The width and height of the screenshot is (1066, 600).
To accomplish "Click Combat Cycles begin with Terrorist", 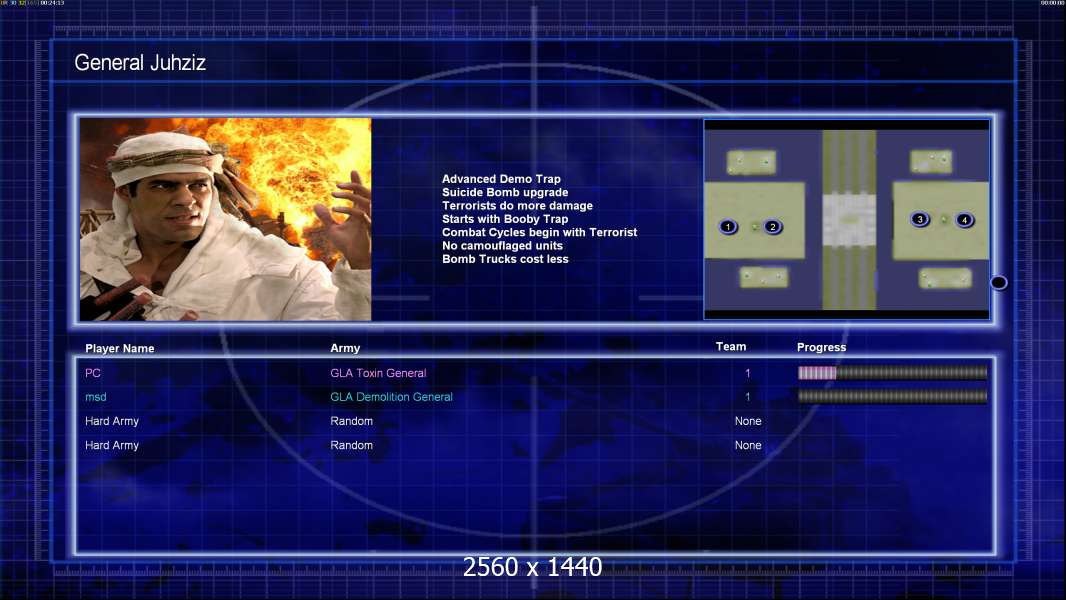I will [x=540, y=232].
